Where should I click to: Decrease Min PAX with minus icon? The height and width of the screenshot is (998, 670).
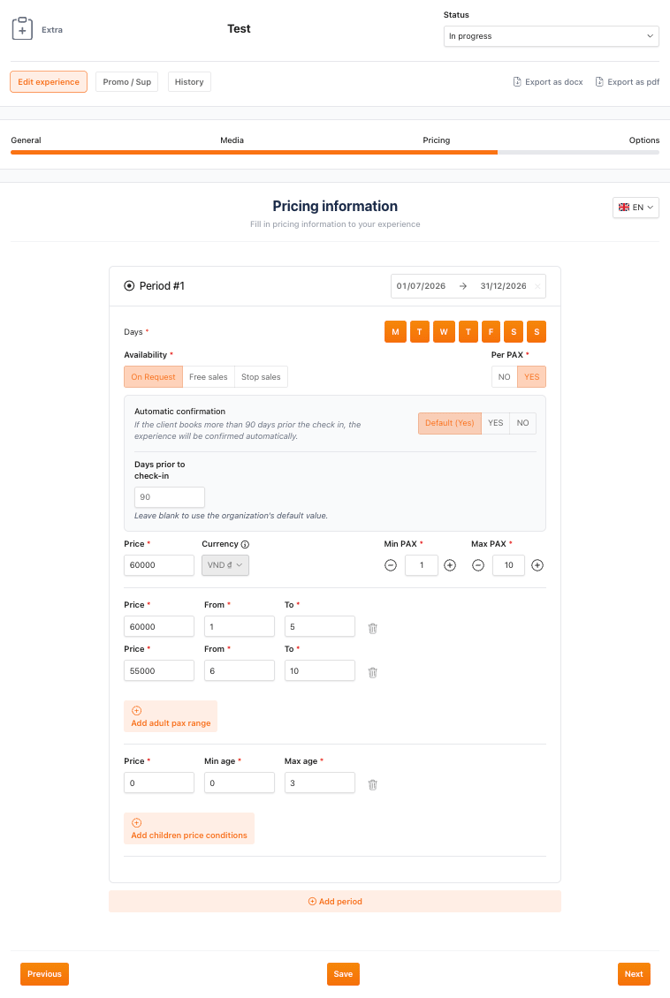tap(391, 565)
